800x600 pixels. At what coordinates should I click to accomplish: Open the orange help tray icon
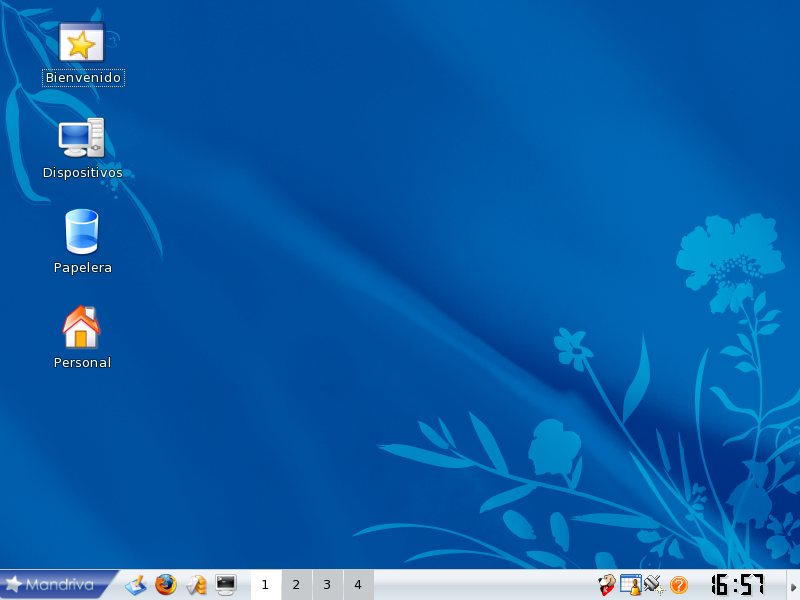tap(679, 585)
